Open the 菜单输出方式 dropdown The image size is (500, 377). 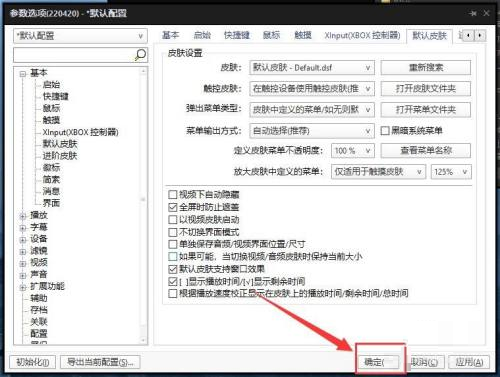(x=312, y=131)
